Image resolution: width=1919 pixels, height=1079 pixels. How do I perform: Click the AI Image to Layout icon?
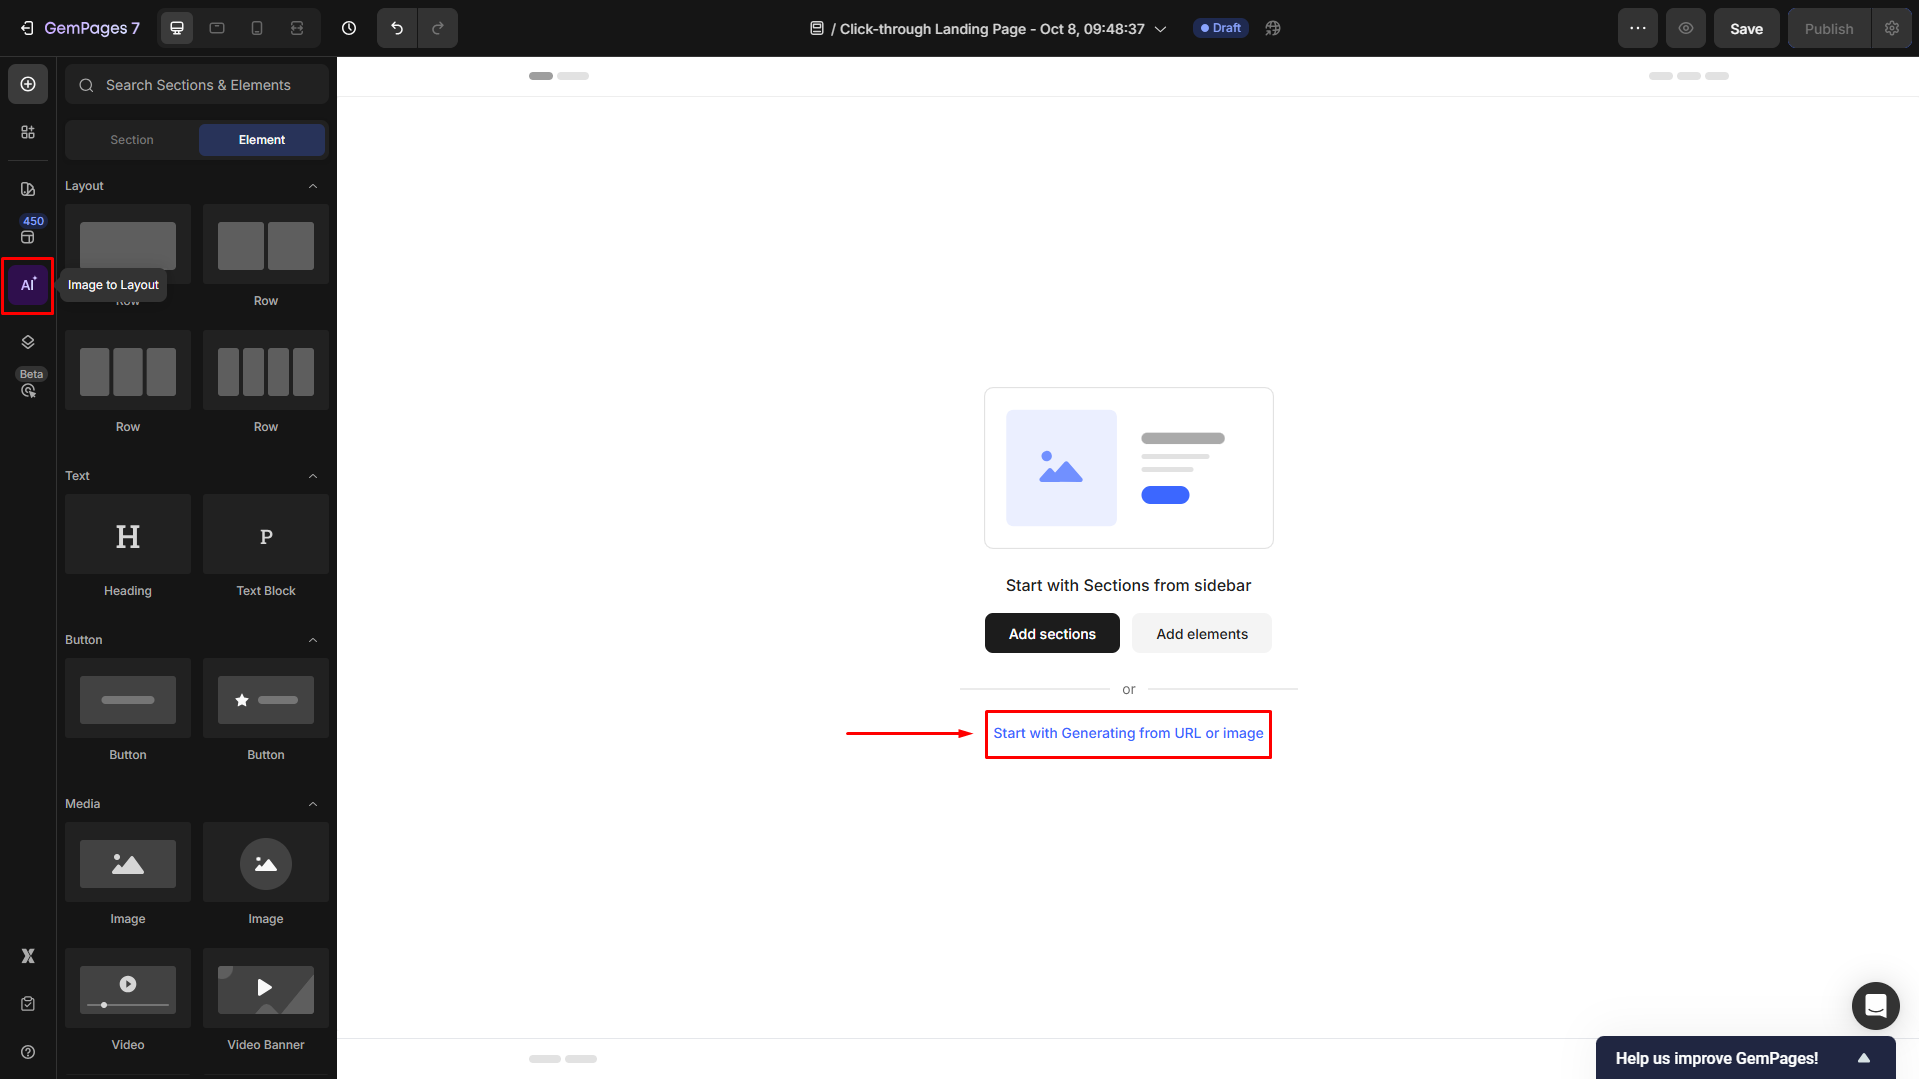click(28, 285)
